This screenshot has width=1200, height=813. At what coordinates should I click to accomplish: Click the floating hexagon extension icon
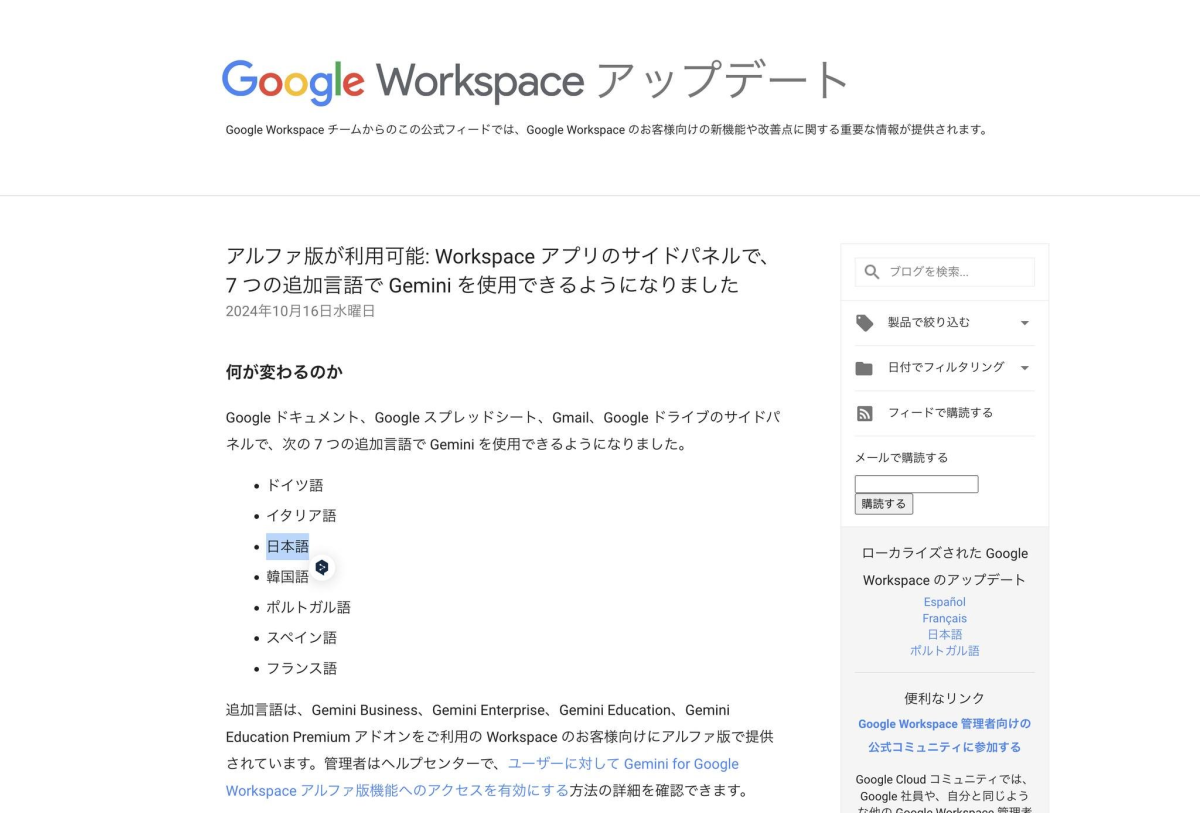[x=322, y=567]
